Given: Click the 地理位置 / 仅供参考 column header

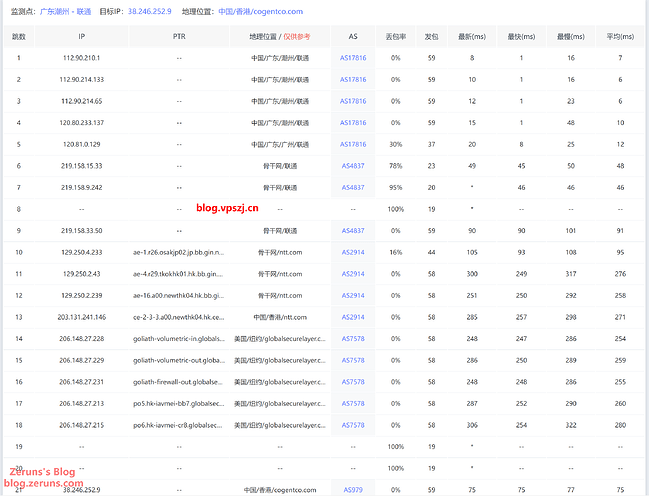Looking at the screenshot, I should (x=280, y=36).
